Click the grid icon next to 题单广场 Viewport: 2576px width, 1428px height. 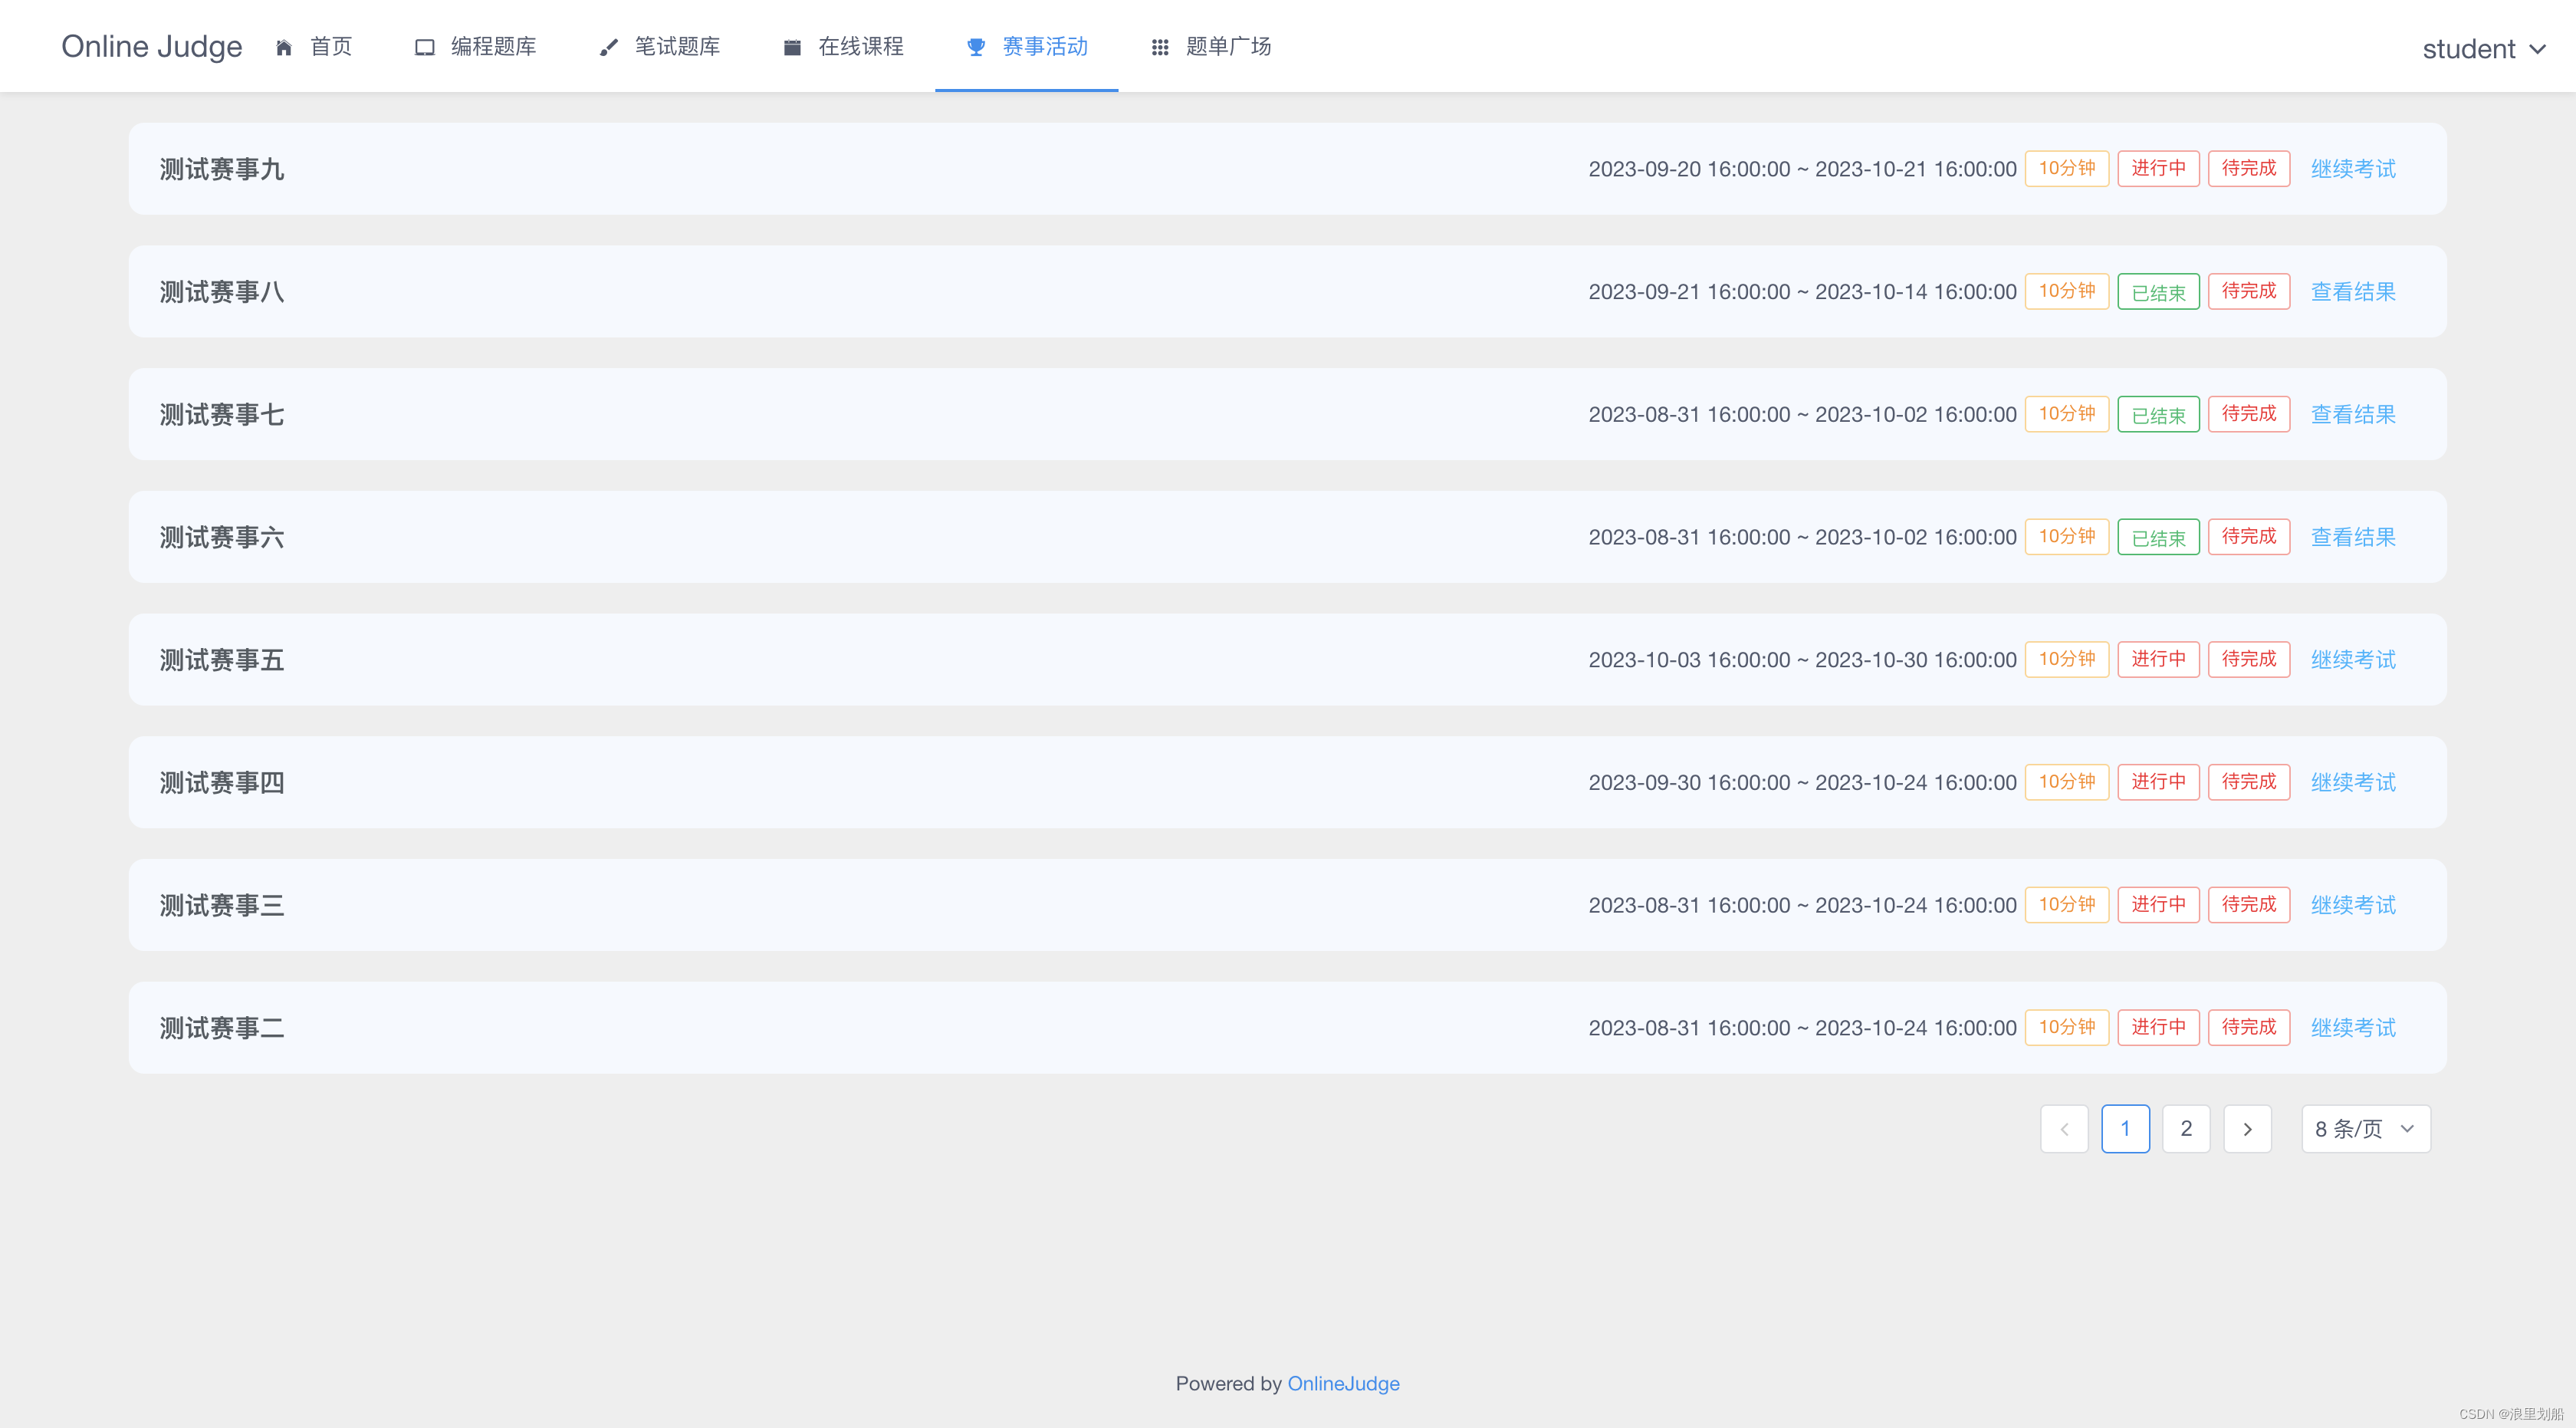pos(1159,46)
